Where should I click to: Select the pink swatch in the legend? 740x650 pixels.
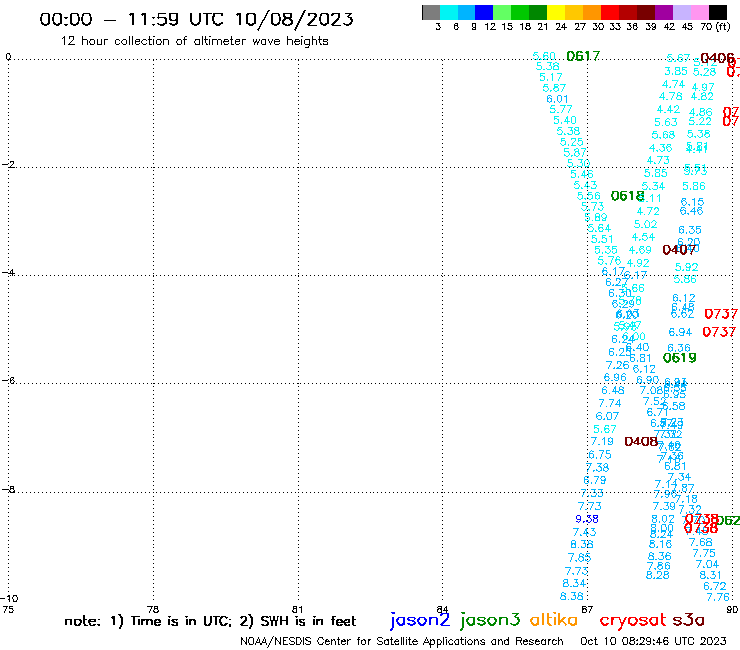[x=700, y=12]
